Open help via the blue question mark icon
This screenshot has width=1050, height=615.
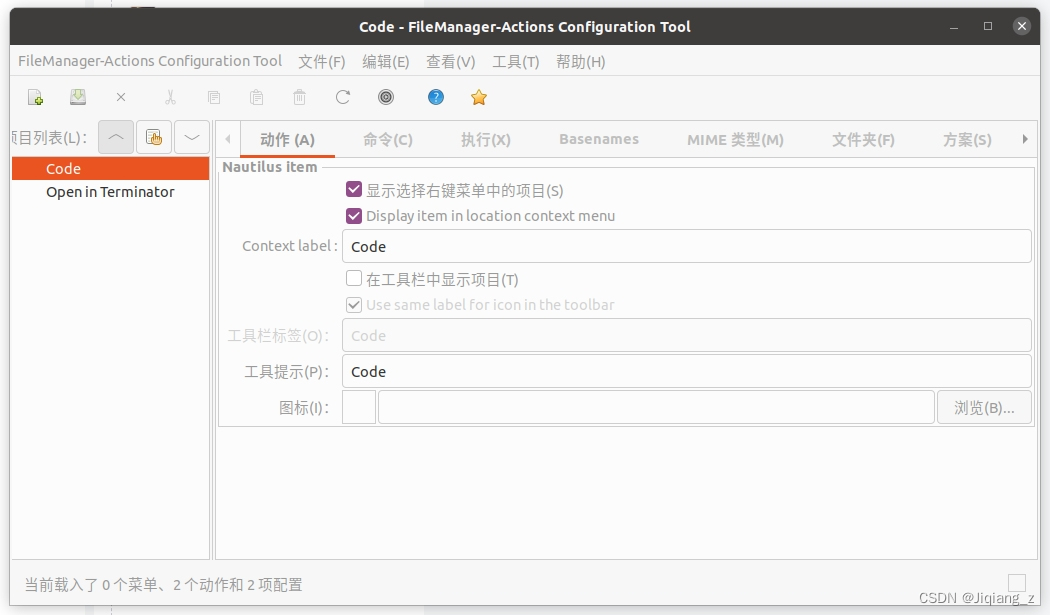(x=437, y=97)
